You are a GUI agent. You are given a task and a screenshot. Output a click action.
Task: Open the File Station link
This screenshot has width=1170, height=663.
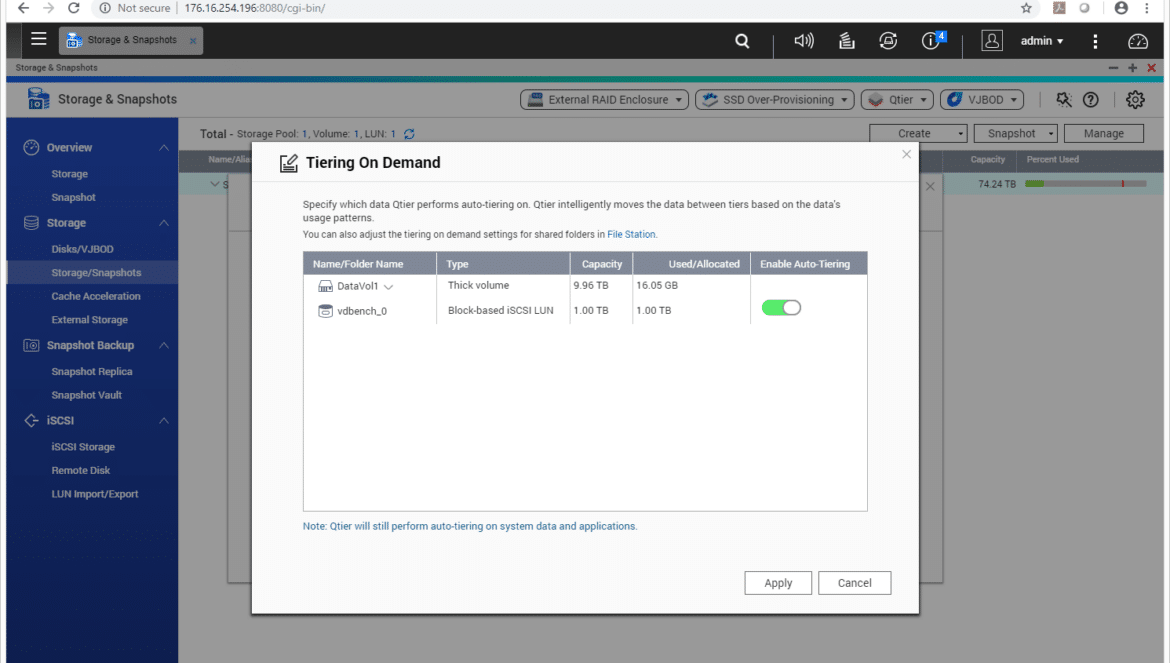[x=631, y=234]
